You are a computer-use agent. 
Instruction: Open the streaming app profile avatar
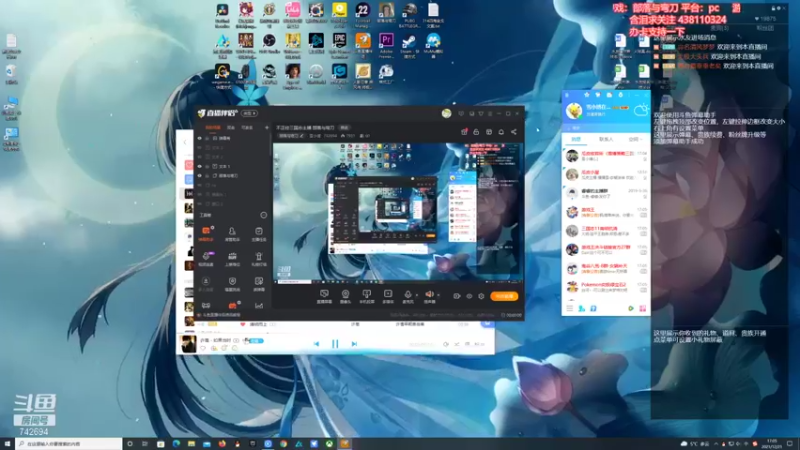(x=446, y=113)
